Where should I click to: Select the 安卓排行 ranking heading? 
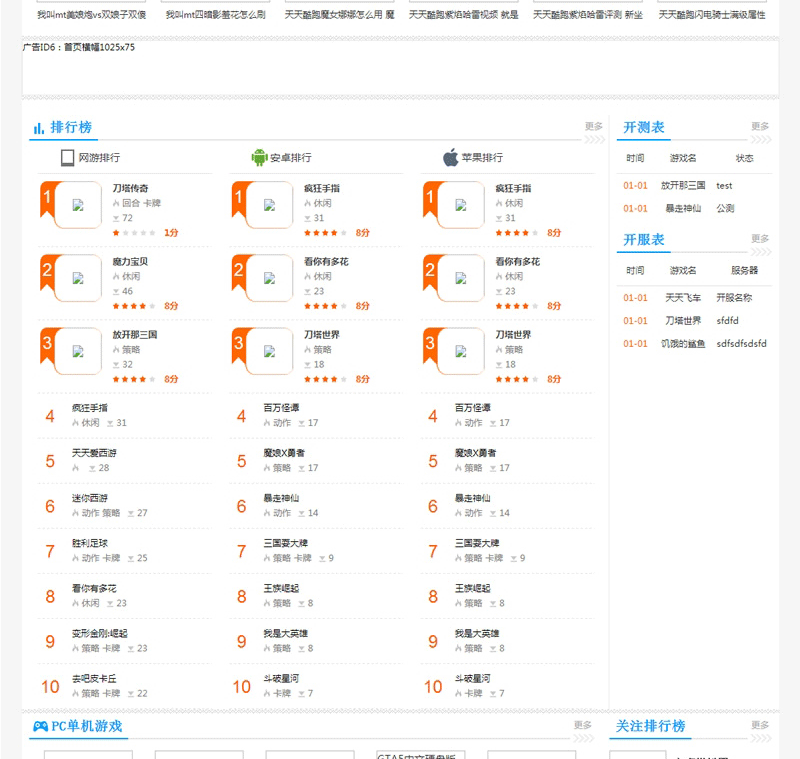click(291, 158)
